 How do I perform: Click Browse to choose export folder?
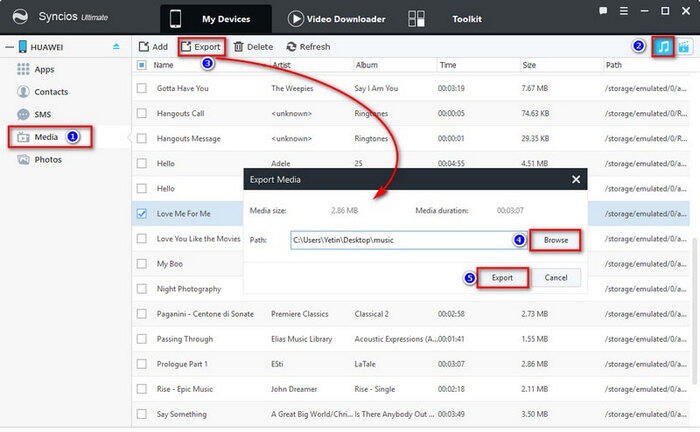point(556,240)
